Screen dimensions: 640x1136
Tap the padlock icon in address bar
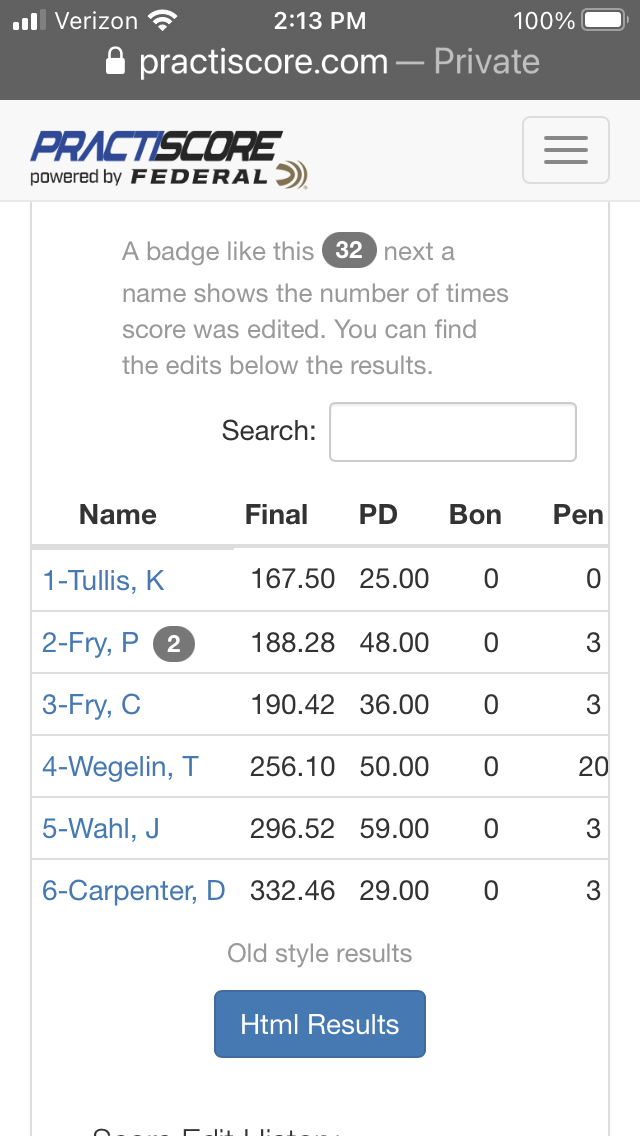pyautogui.click(x=115, y=62)
